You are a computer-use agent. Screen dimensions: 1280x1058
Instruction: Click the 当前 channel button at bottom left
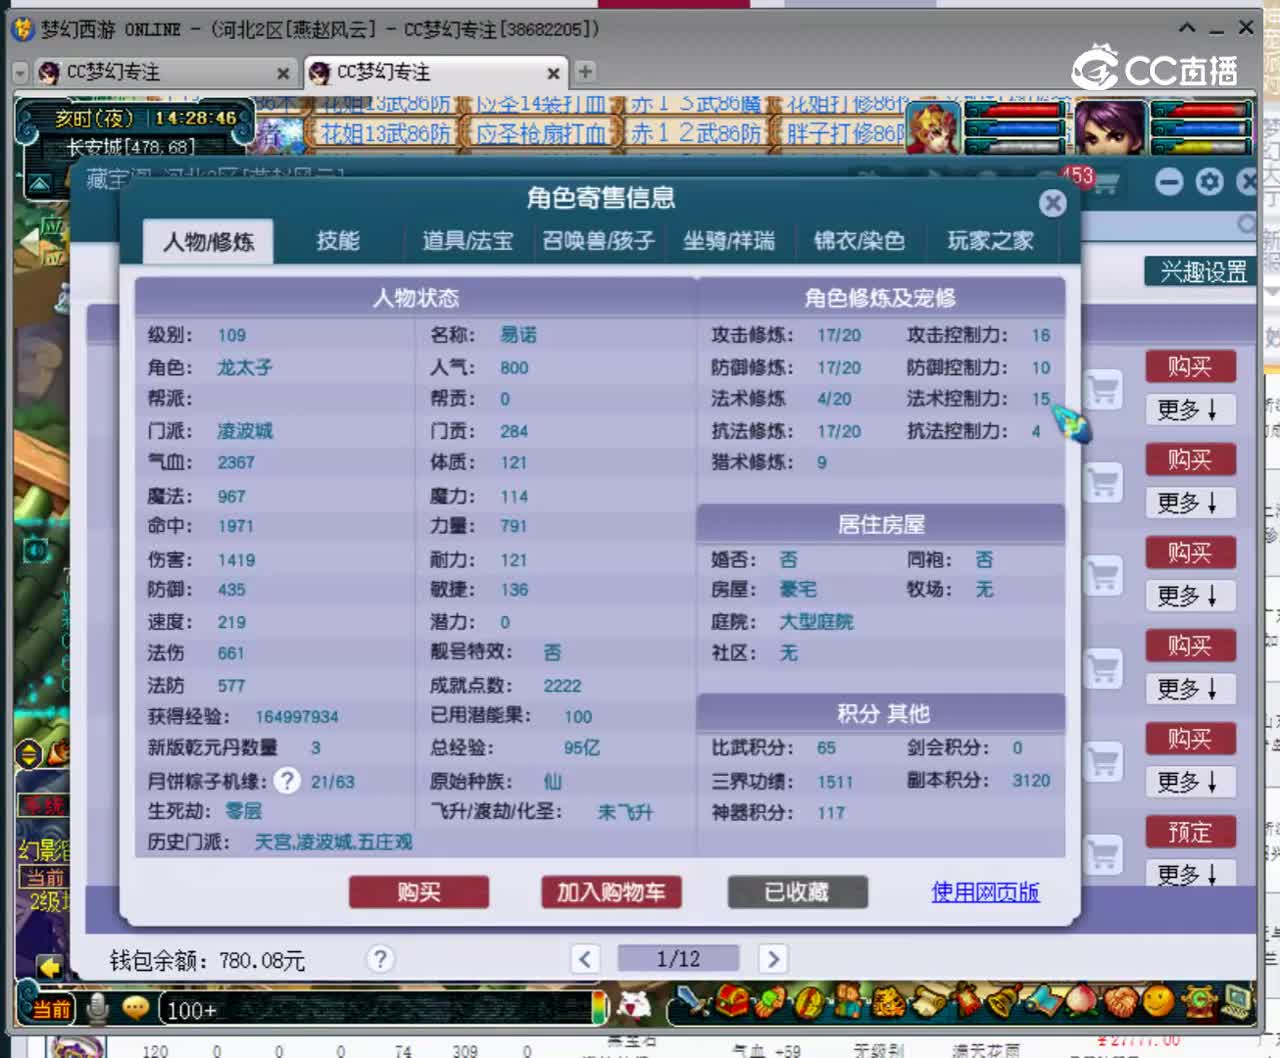(x=51, y=1009)
